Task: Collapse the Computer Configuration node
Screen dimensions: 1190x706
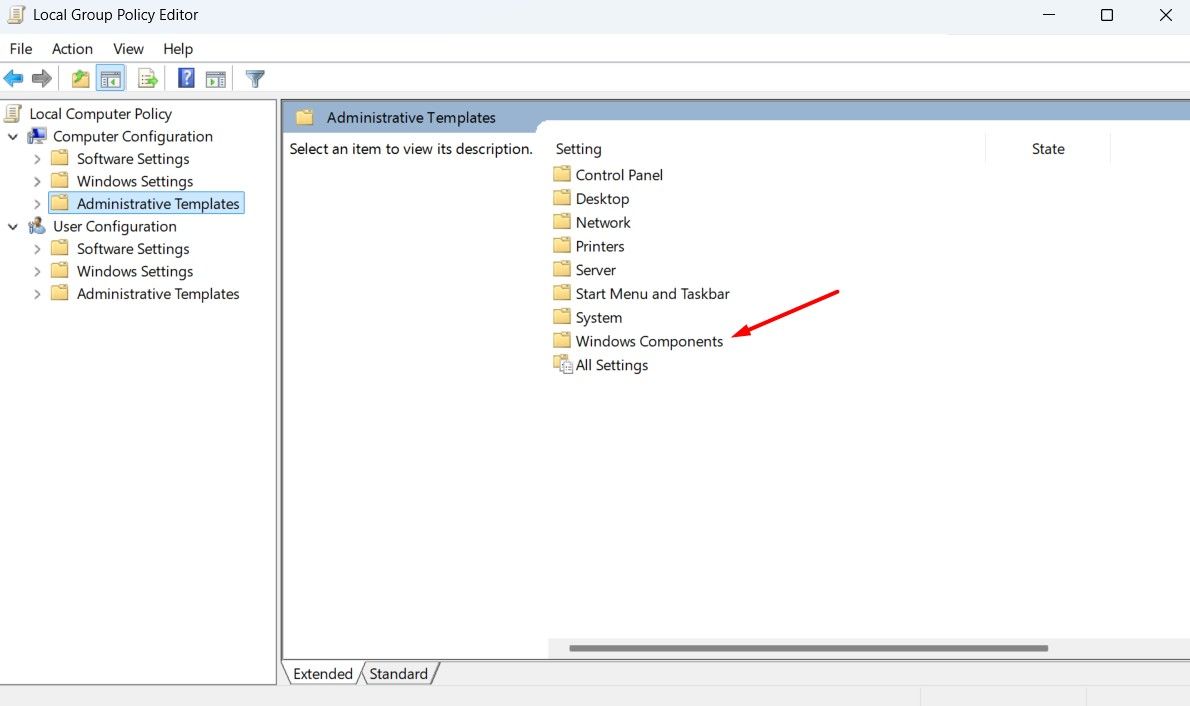Action: click(x=13, y=137)
